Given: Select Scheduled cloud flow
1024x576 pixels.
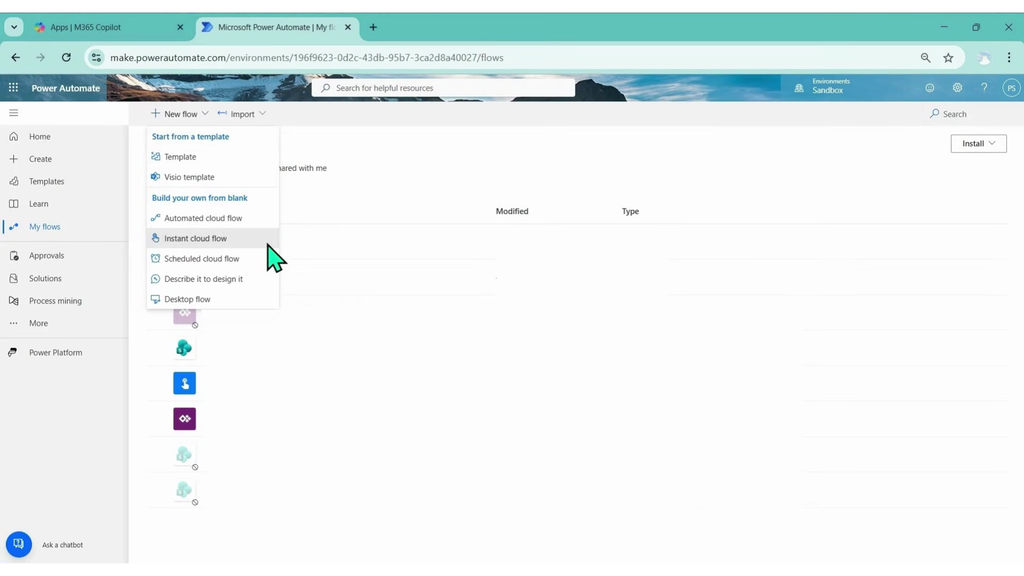Looking at the screenshot, I should 213,259.
